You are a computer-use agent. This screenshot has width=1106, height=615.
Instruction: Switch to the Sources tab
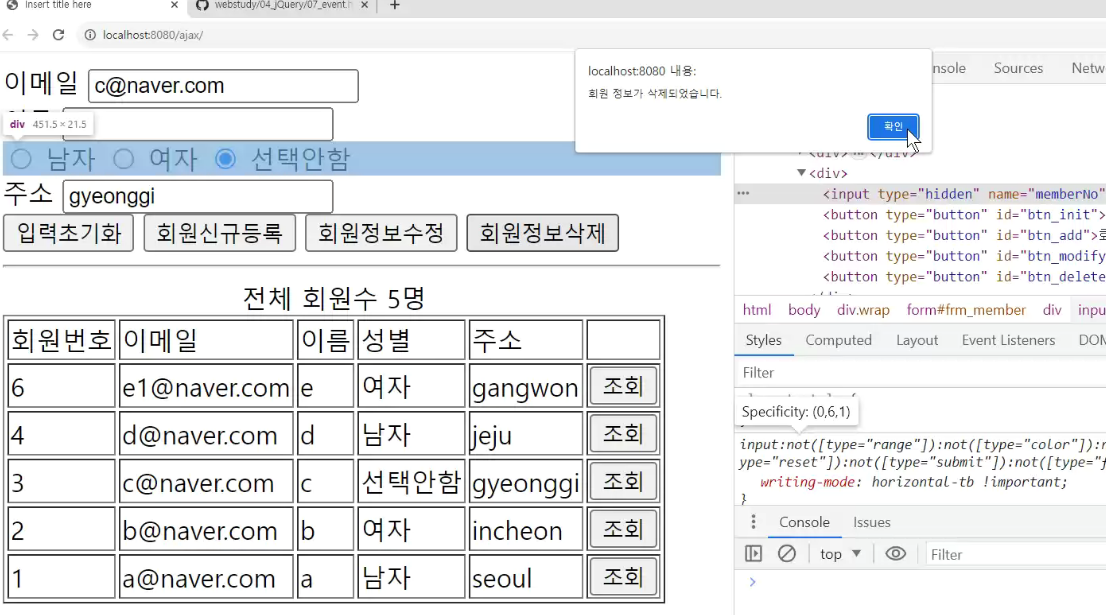click(1018, 68)
